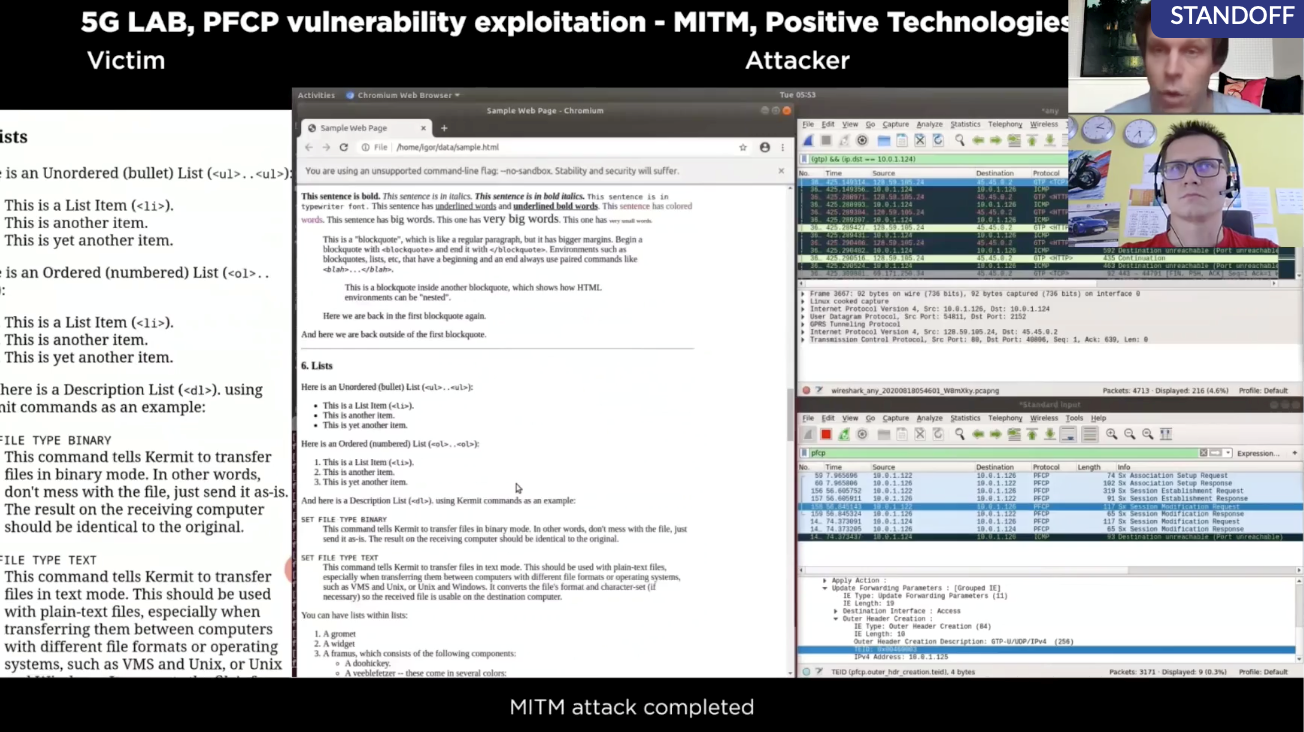Click the Expression... button beside pfcp filter
The image size is (1304, 732).
tap(1257, 453)
